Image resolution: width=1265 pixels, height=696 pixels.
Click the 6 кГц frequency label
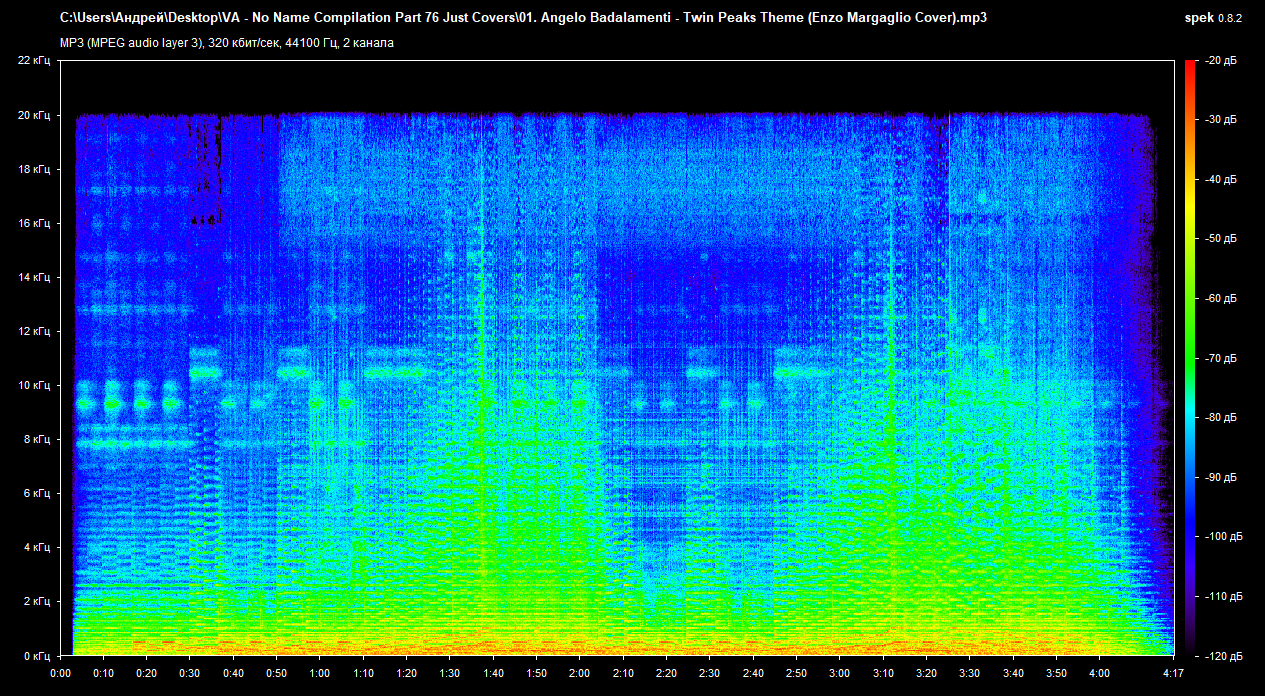pos(37,493)
